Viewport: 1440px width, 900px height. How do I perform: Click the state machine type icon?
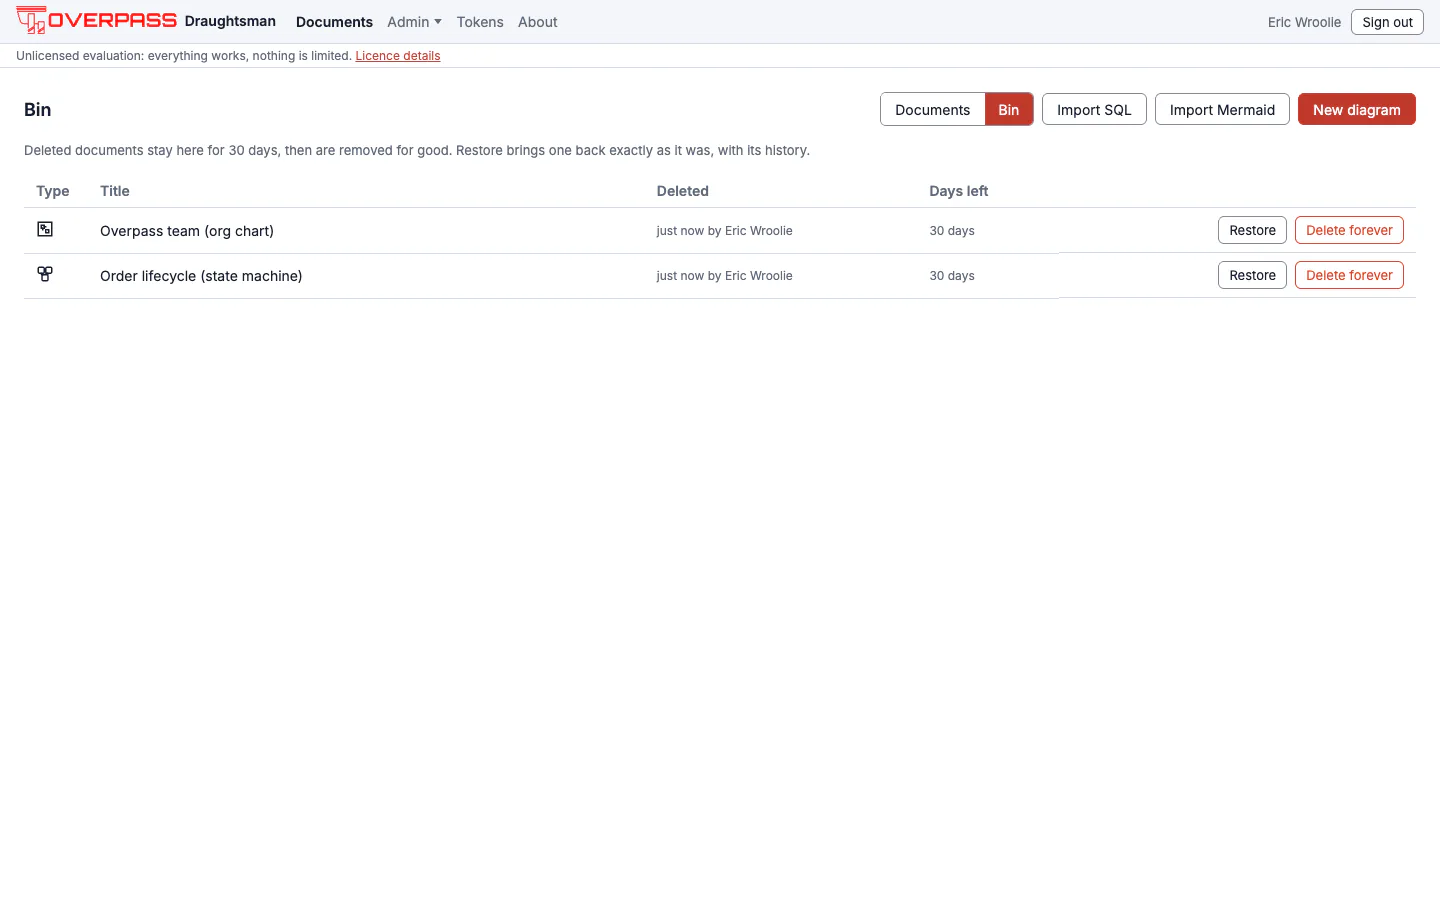(45, 274)
